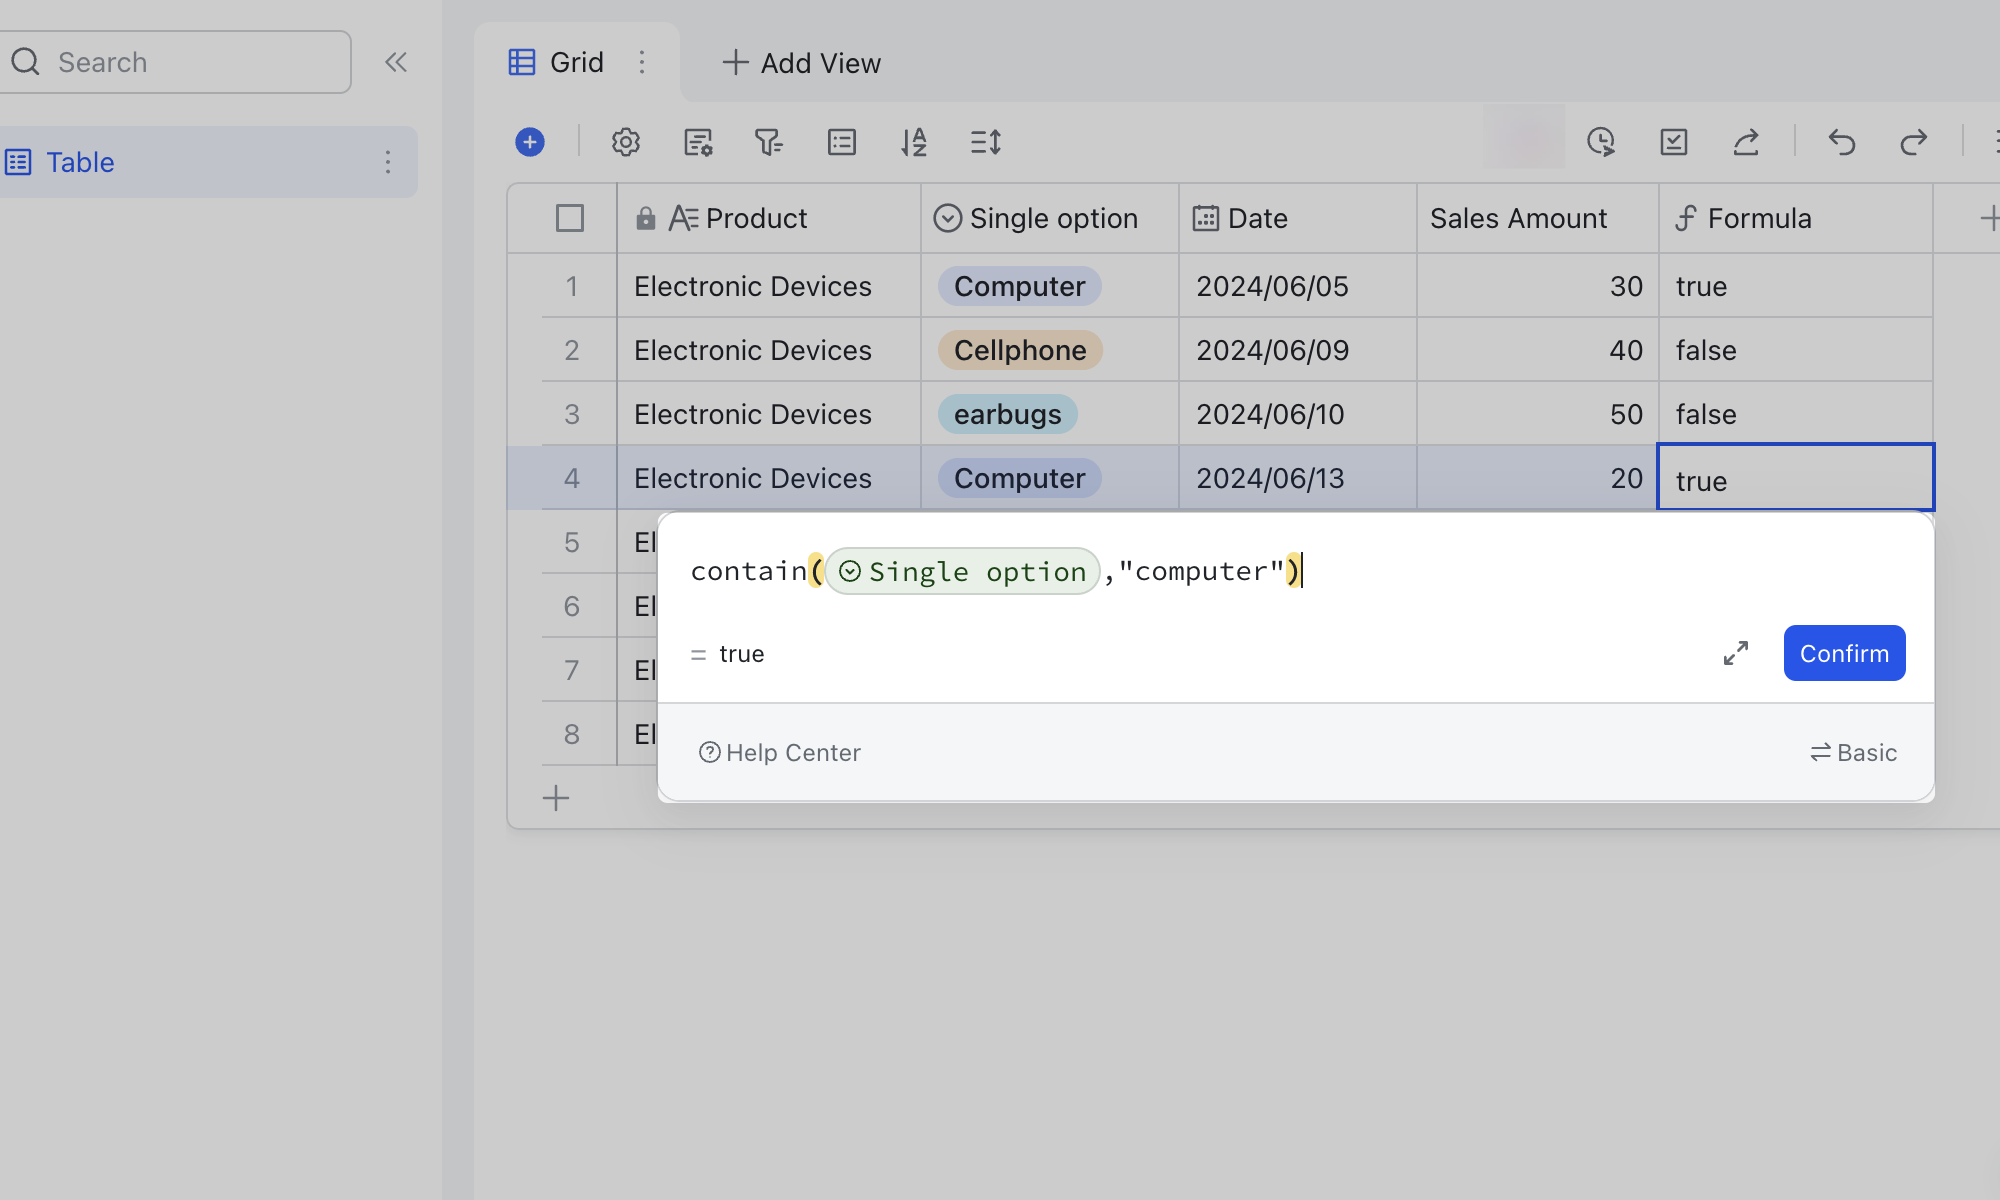
Task: Collapse the sidebar with the double chevron
Action: pyautogui.click(x=396, y=61)
